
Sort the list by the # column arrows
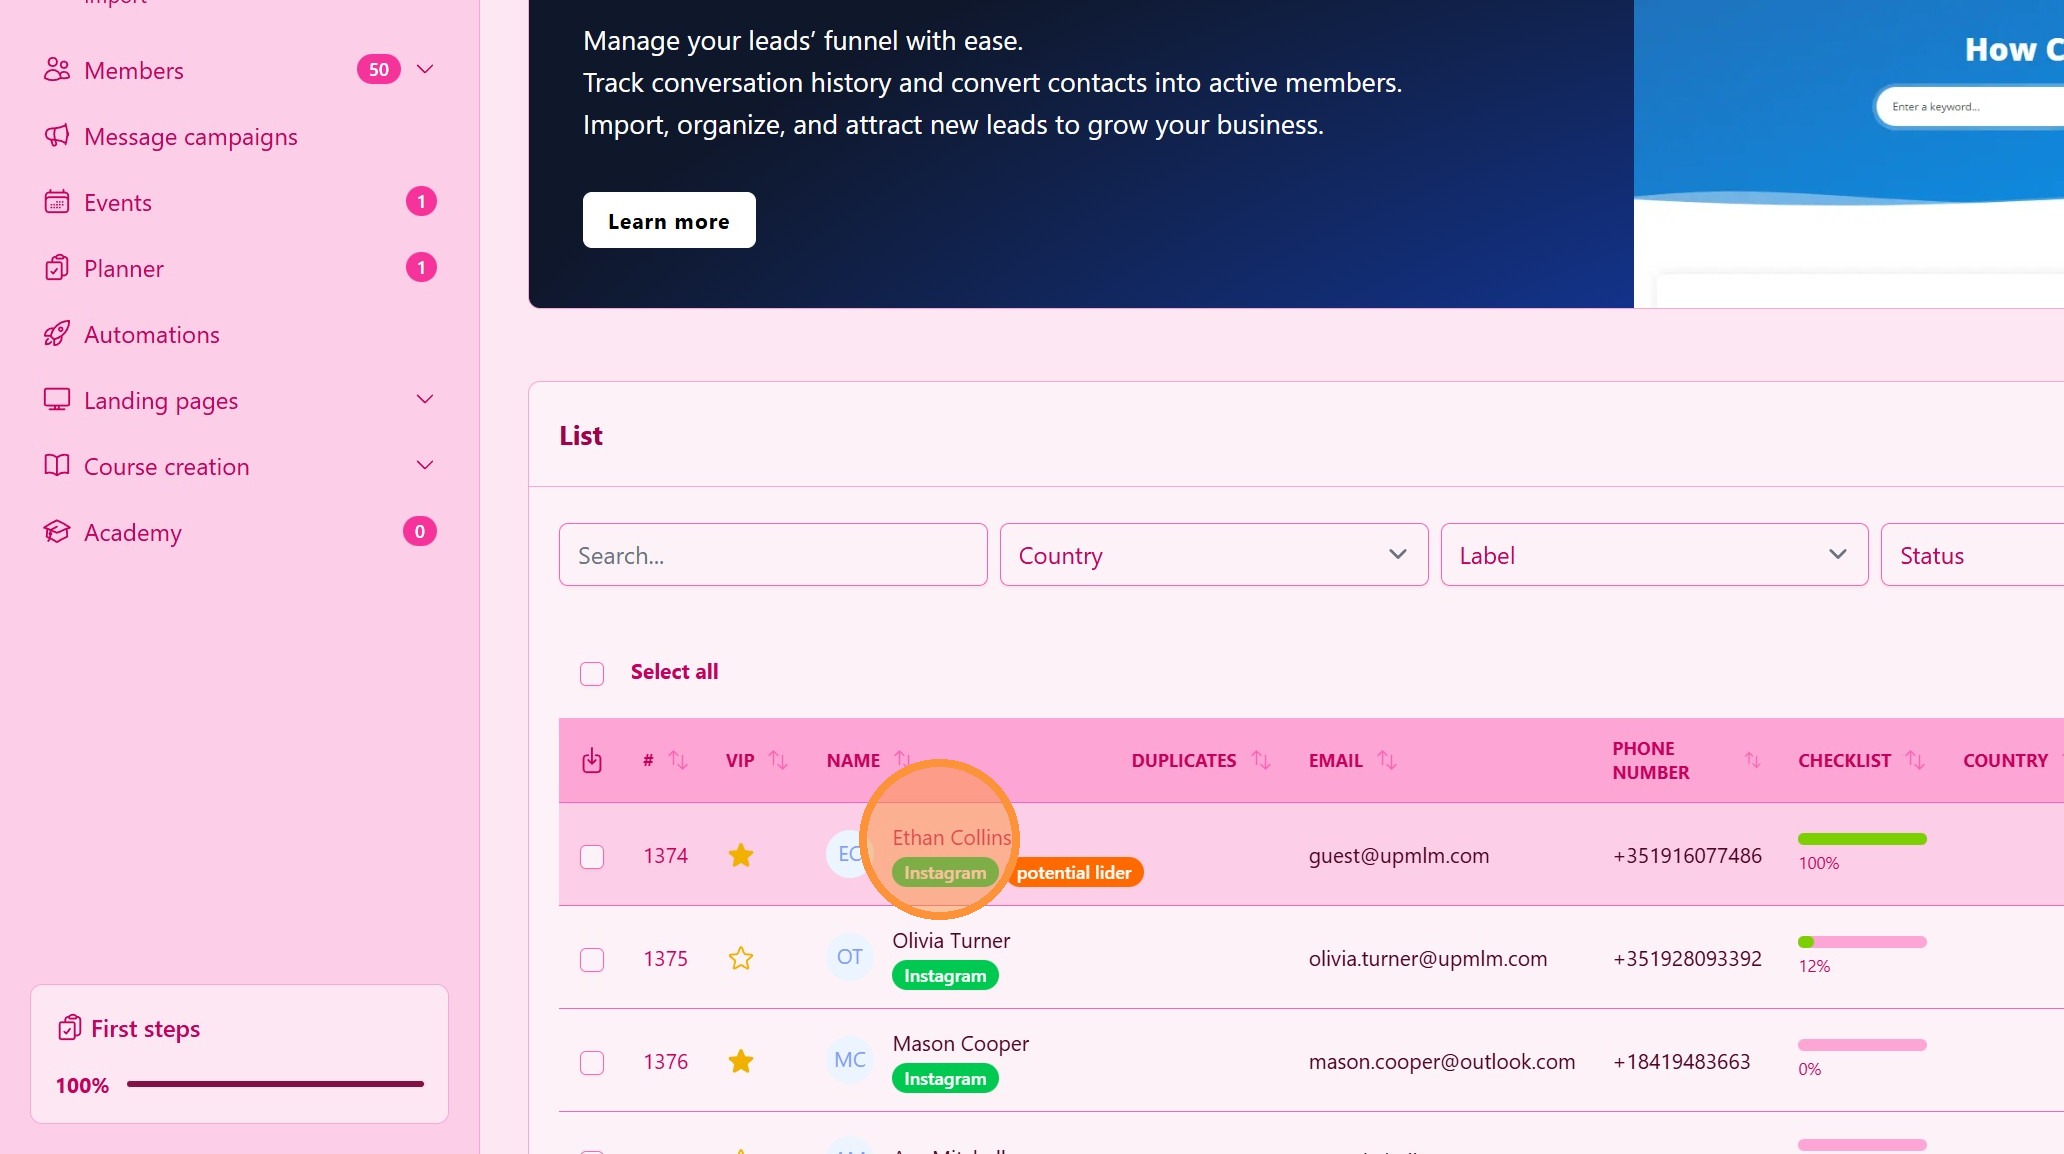coord(678,761)
